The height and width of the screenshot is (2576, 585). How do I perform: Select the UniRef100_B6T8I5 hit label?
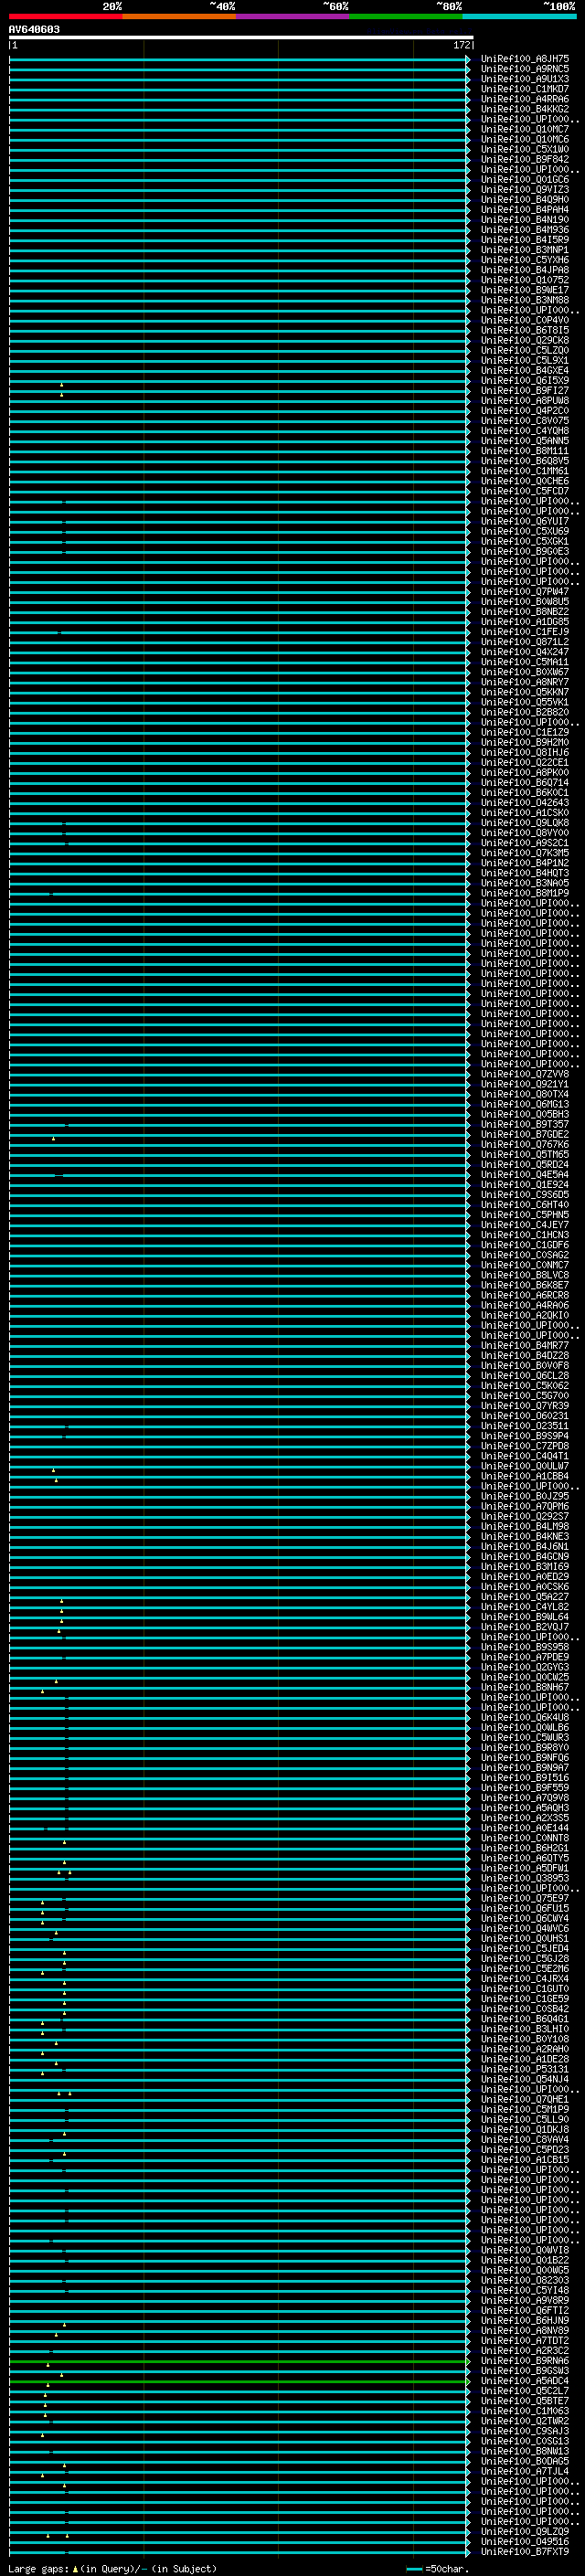(x=525, y=330)
